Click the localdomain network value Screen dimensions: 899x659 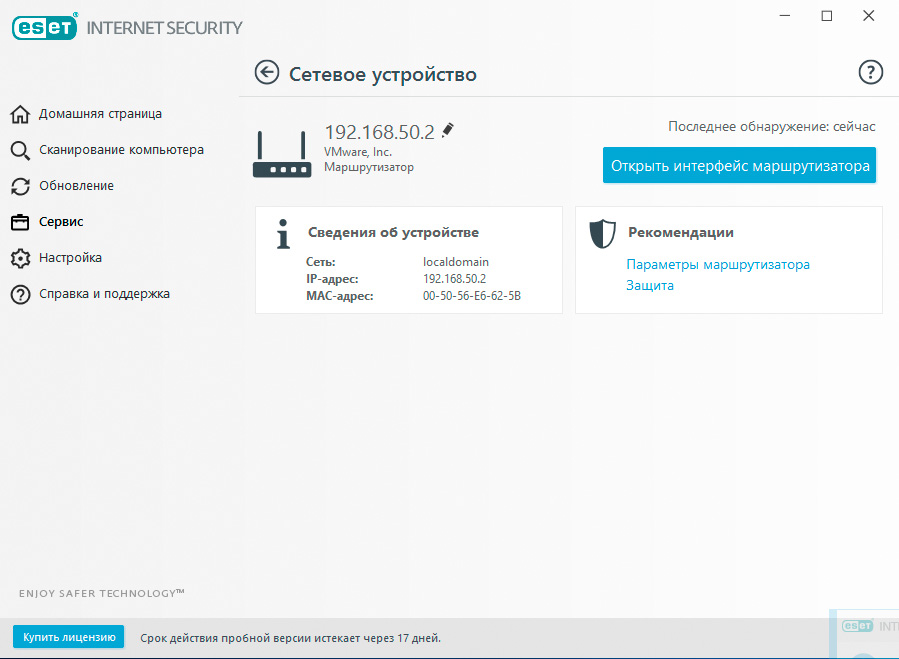tap(456, 262)
